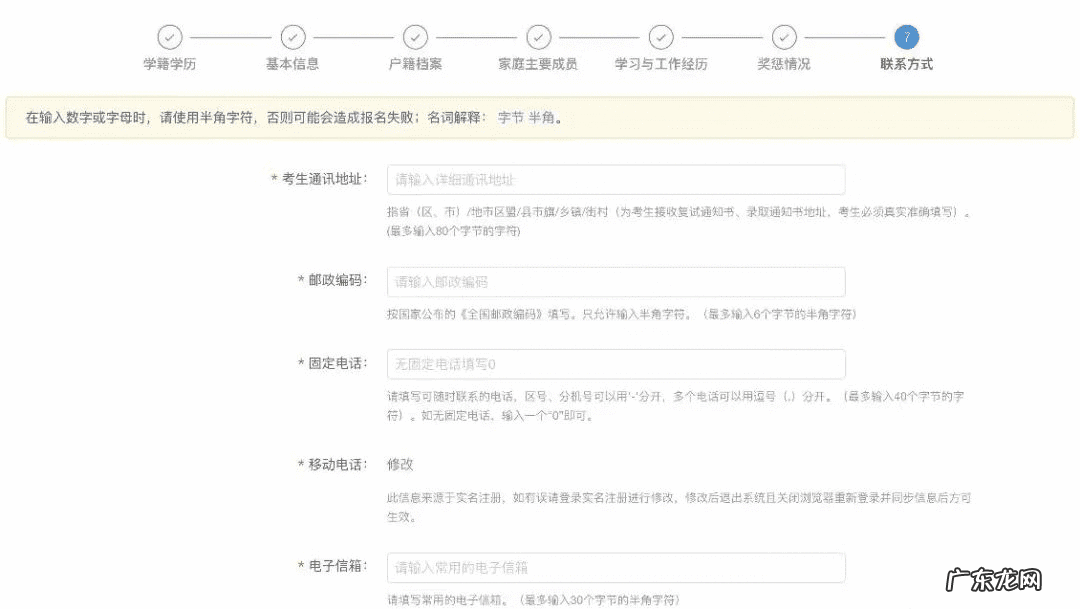Screen dimensions: 1080x609
Task: Click the 修改 link beside 移动电话
Action: [x=401, y=464]
